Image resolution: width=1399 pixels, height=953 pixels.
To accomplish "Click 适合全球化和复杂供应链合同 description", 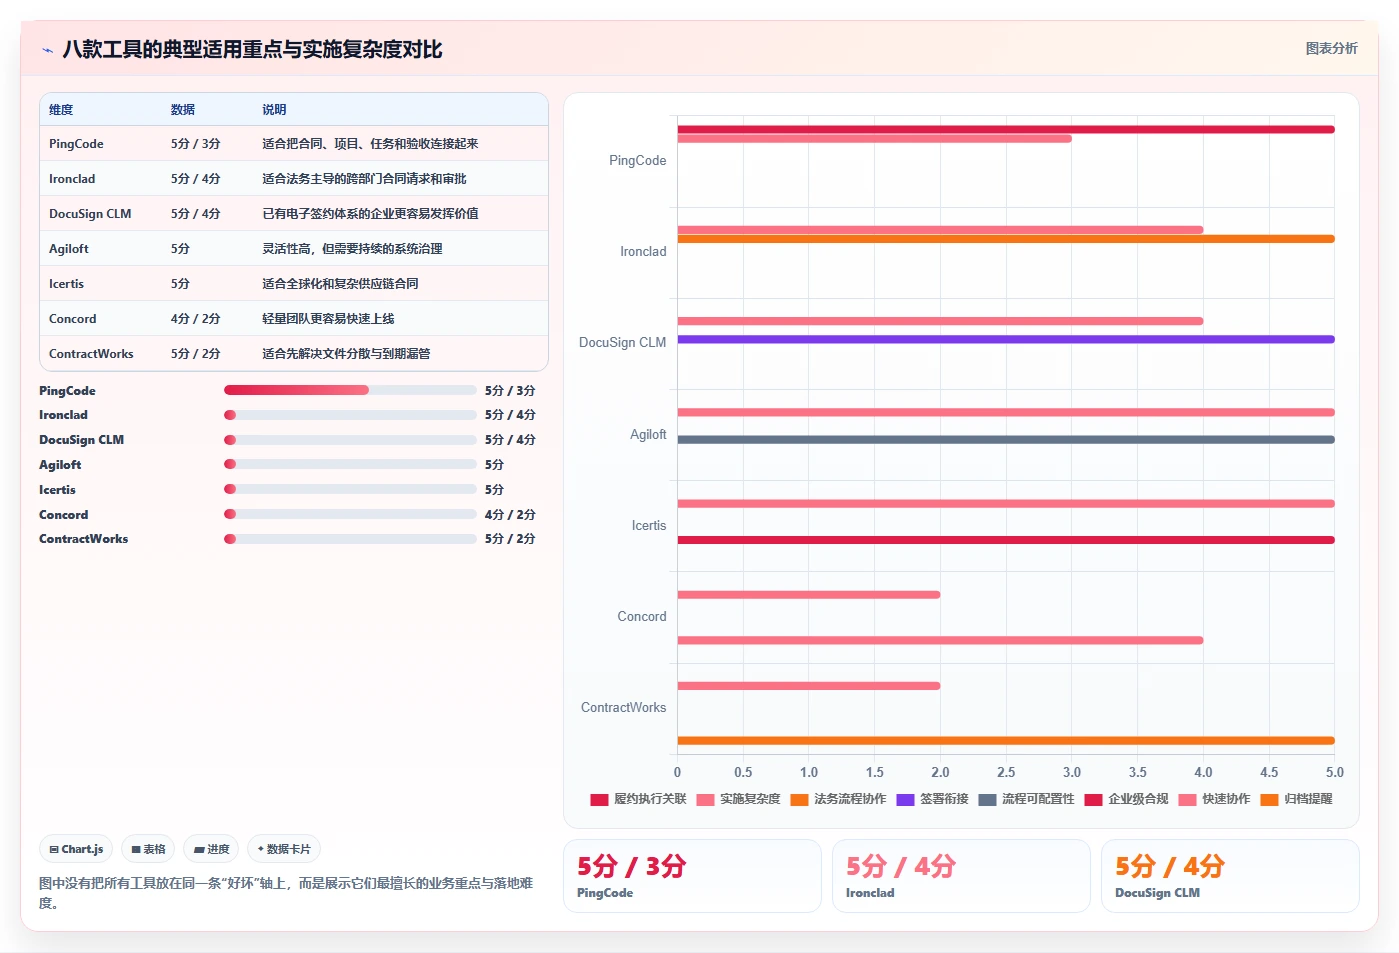I will click(340, 284).
